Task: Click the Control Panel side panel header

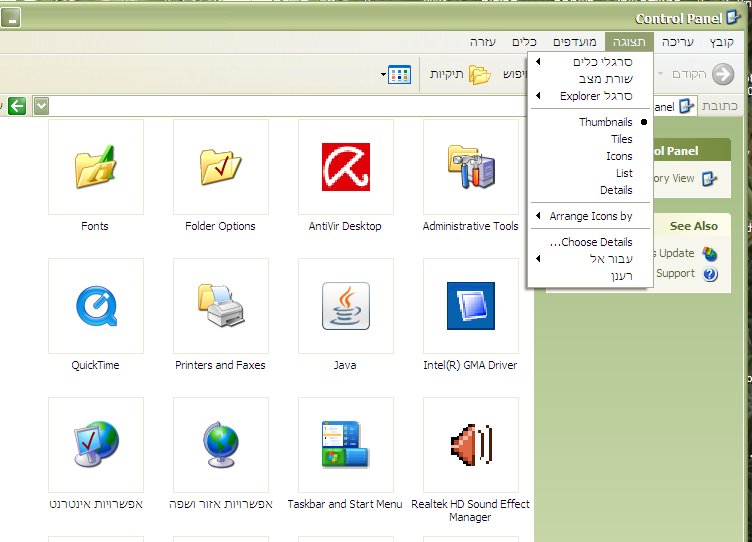Action: pos(692,151)
